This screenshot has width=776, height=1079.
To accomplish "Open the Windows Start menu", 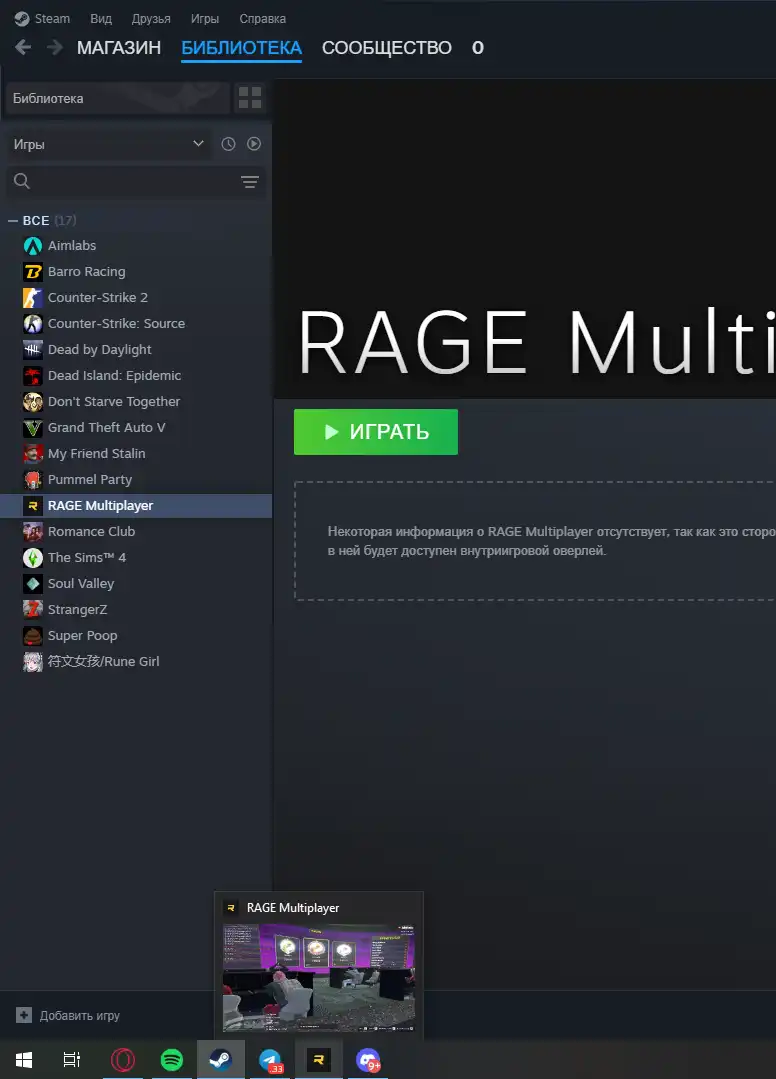I will click(24, 1060).
